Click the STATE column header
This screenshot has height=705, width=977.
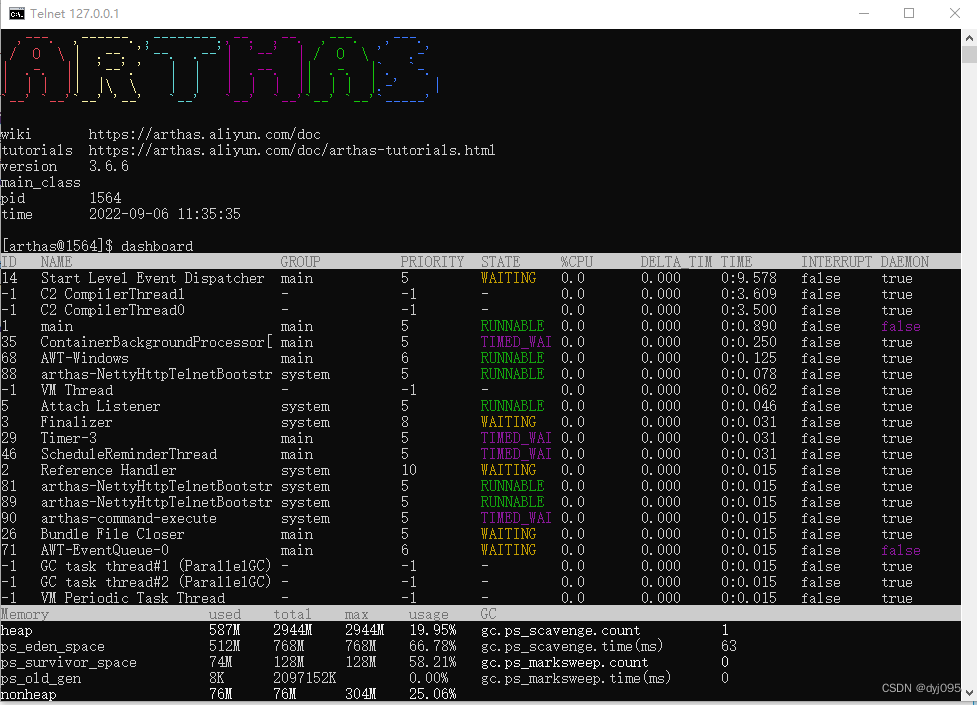point(500,262)
